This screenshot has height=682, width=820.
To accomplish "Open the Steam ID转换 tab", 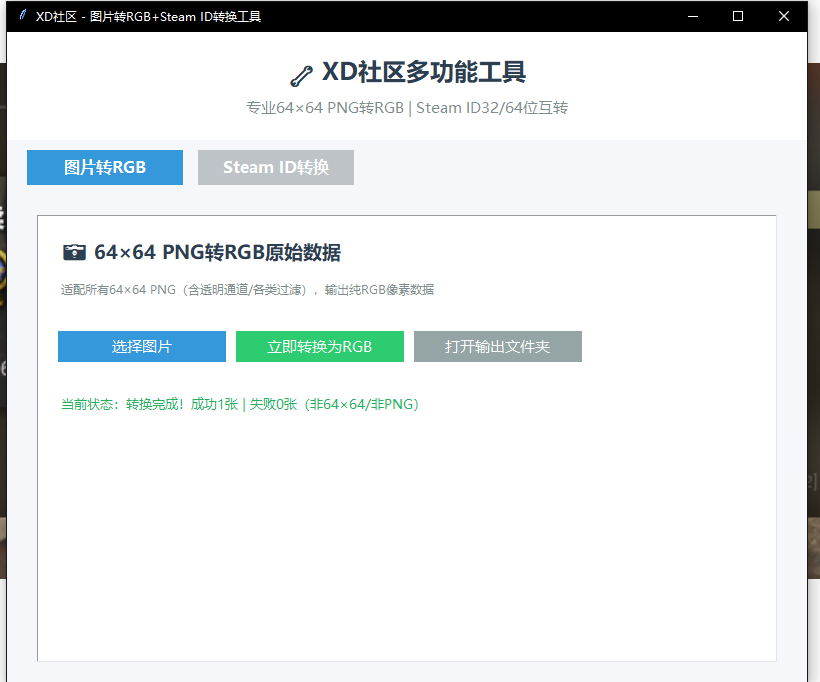I will (x=276, y=168).
